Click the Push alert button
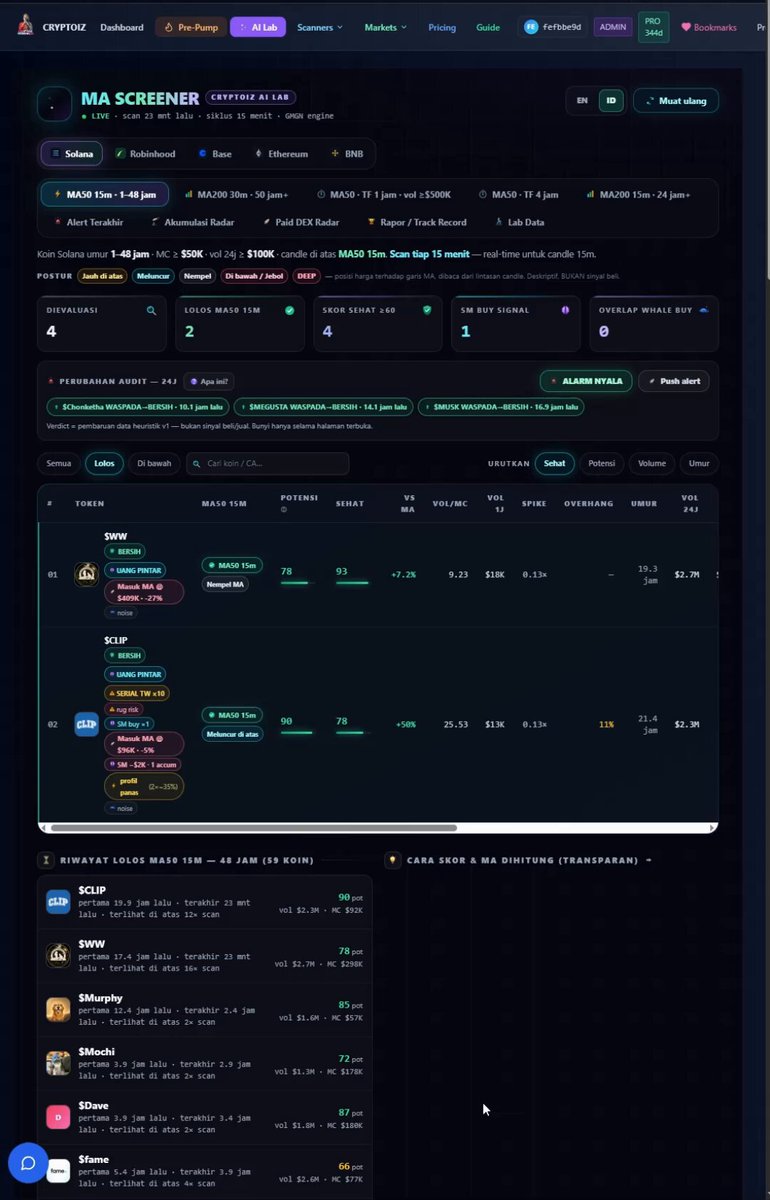The width and height of the screenshot is (770, 1200). [x=674, y=381]
